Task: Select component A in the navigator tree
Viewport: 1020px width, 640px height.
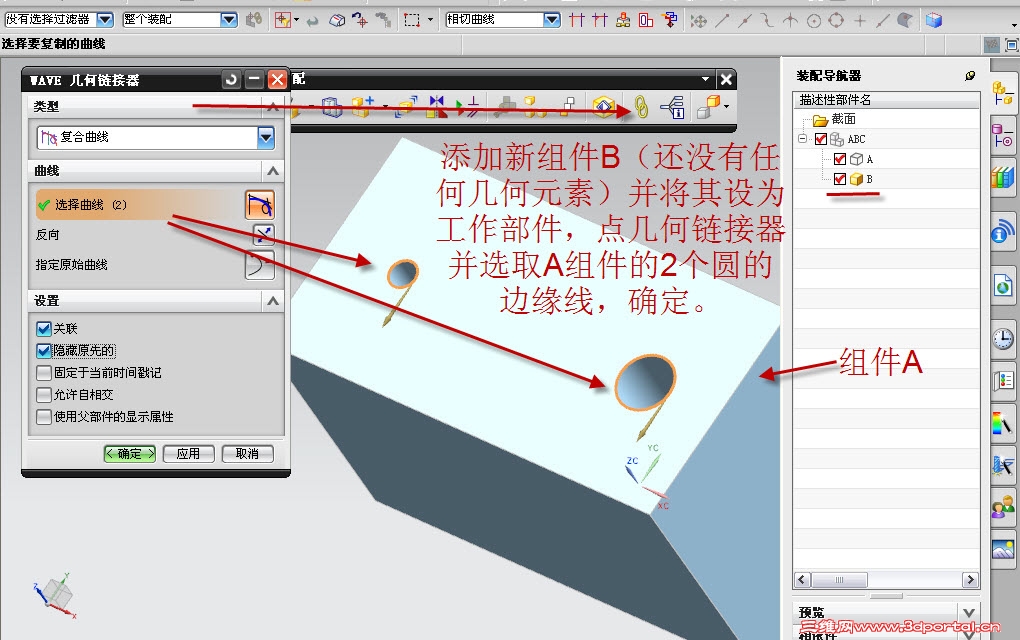Action: click(x=870, y=159)
